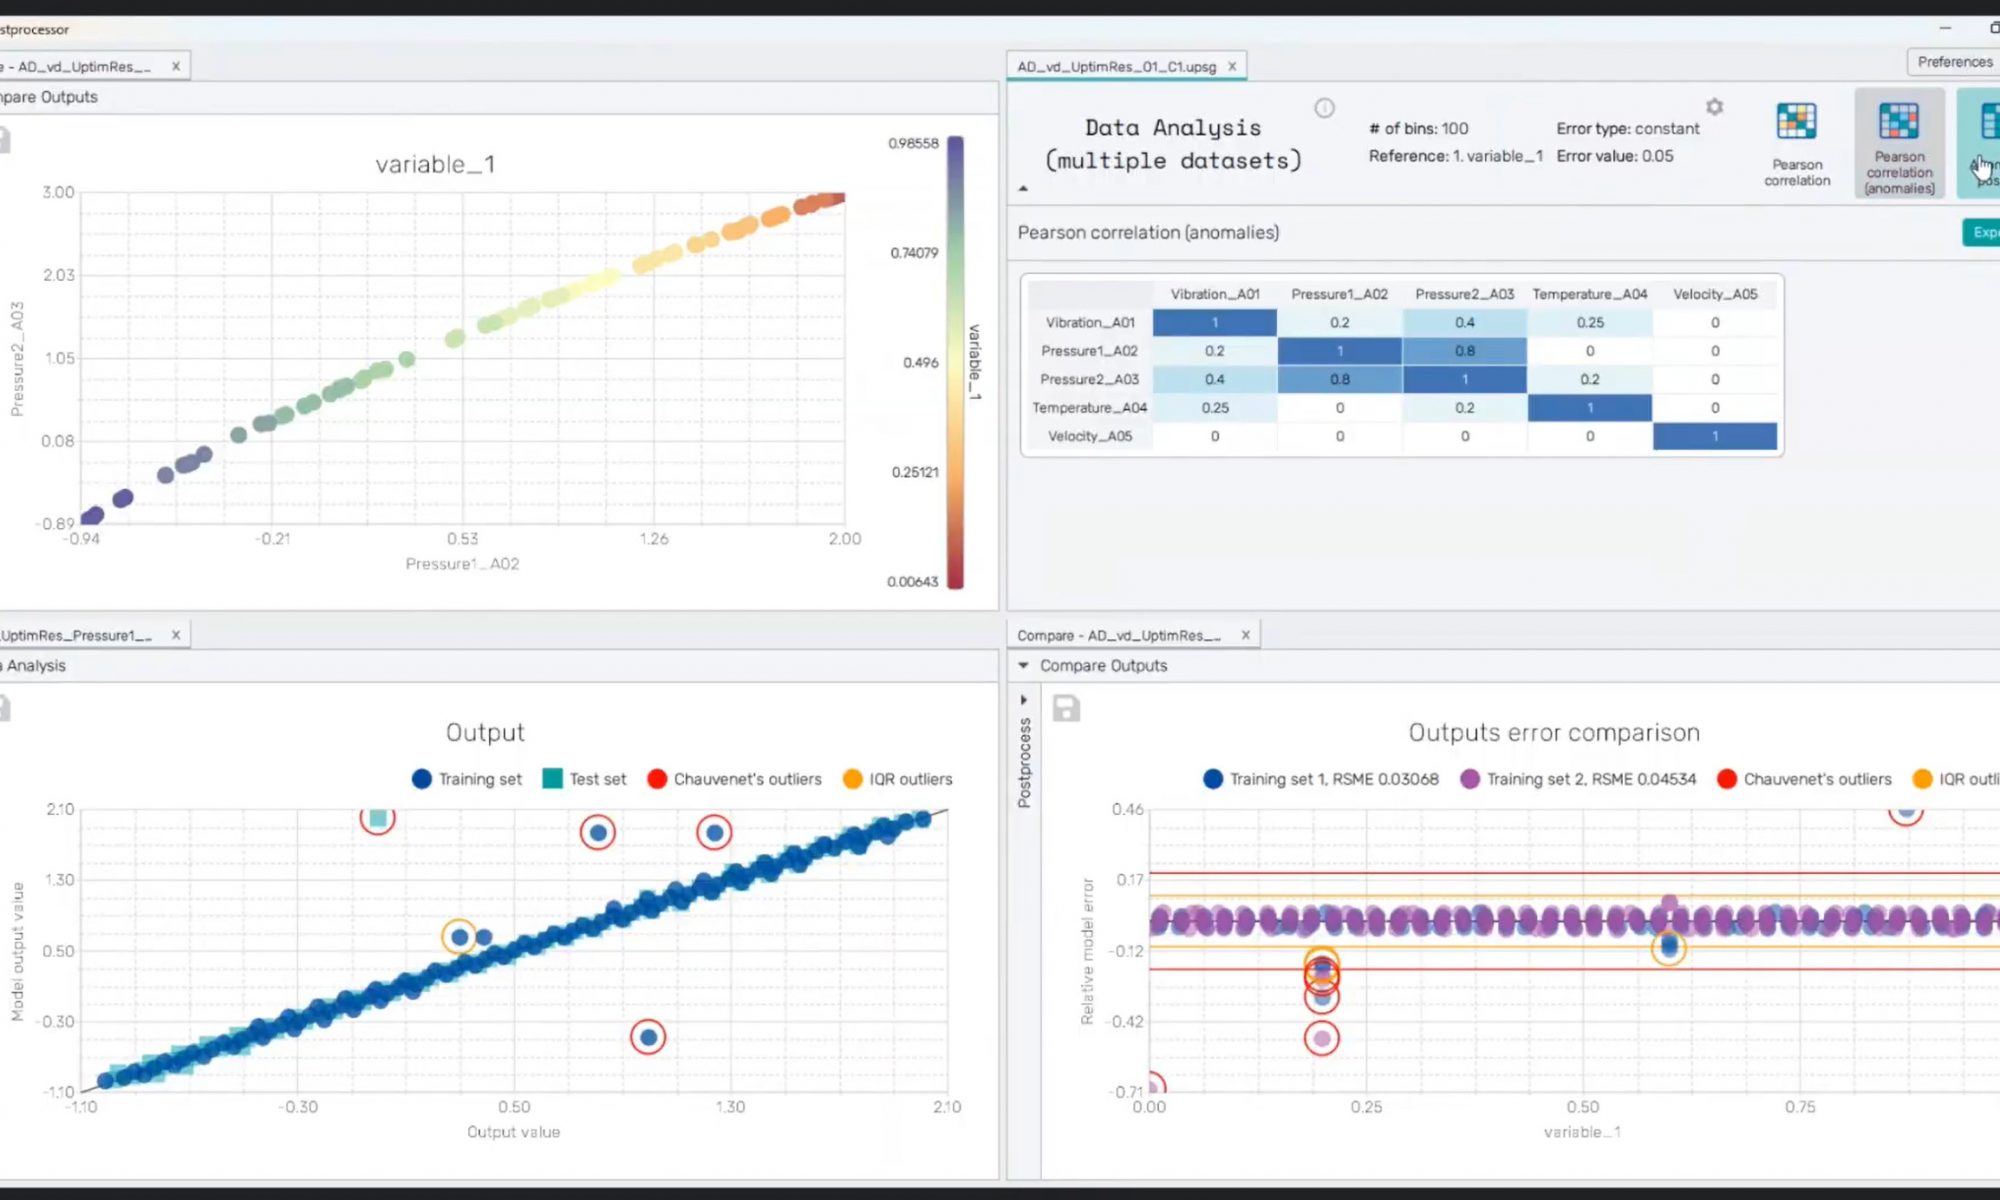This screenshot has width=2000, height=1200.
Task: Collapse the Data Analysis header panel
Action: [1023, 188]
